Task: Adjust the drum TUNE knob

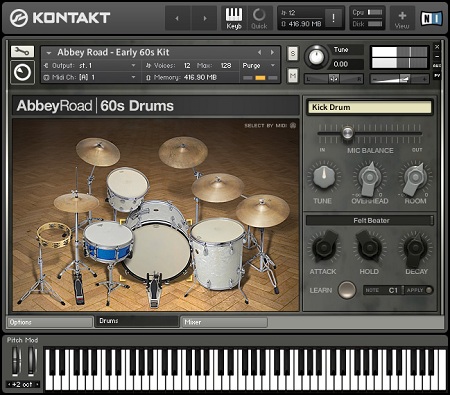Action: coord(323,176)
